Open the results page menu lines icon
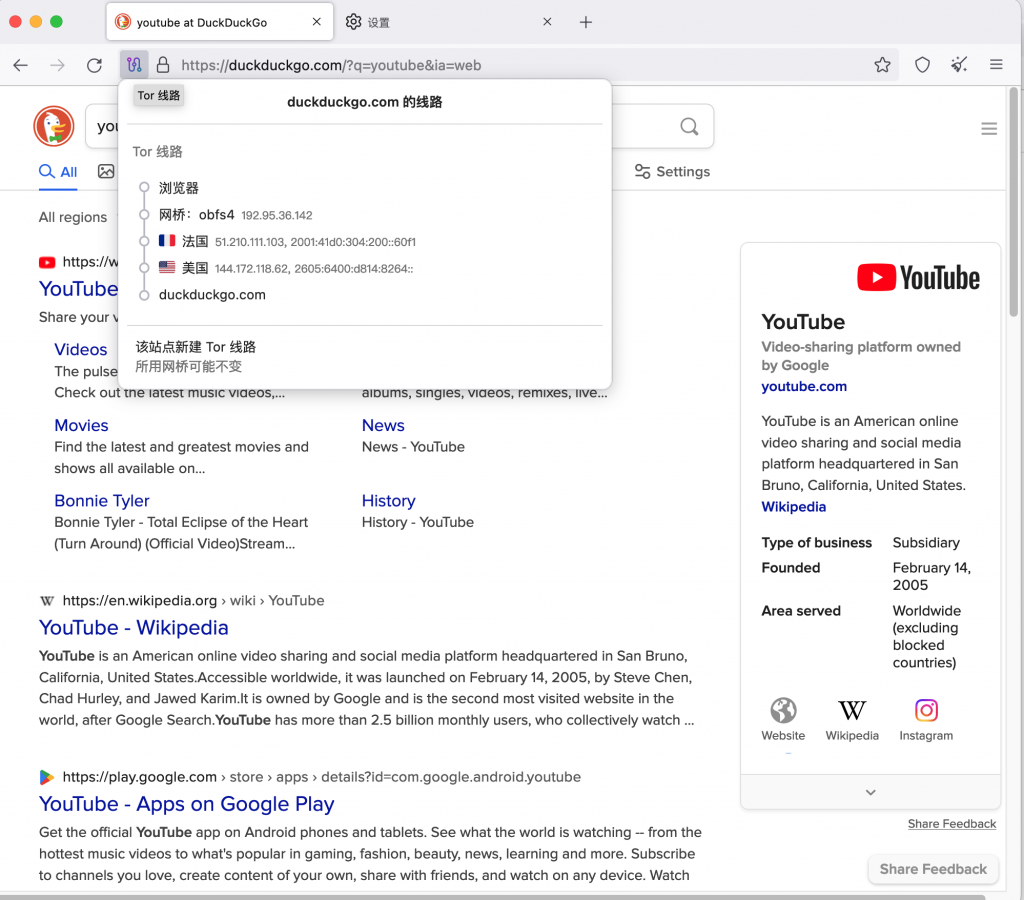Image resolution: width=1024 pixels, height=900 pixels. pos(989,128)
